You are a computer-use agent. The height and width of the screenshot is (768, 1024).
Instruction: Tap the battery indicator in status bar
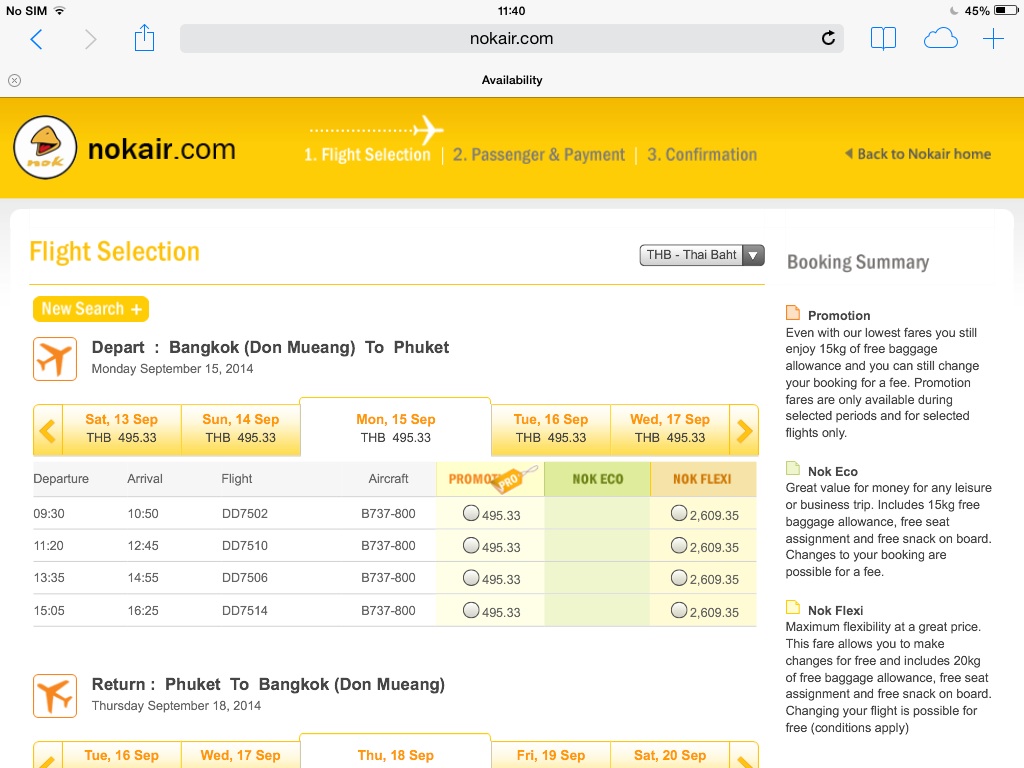click(x=1005, y=10)
